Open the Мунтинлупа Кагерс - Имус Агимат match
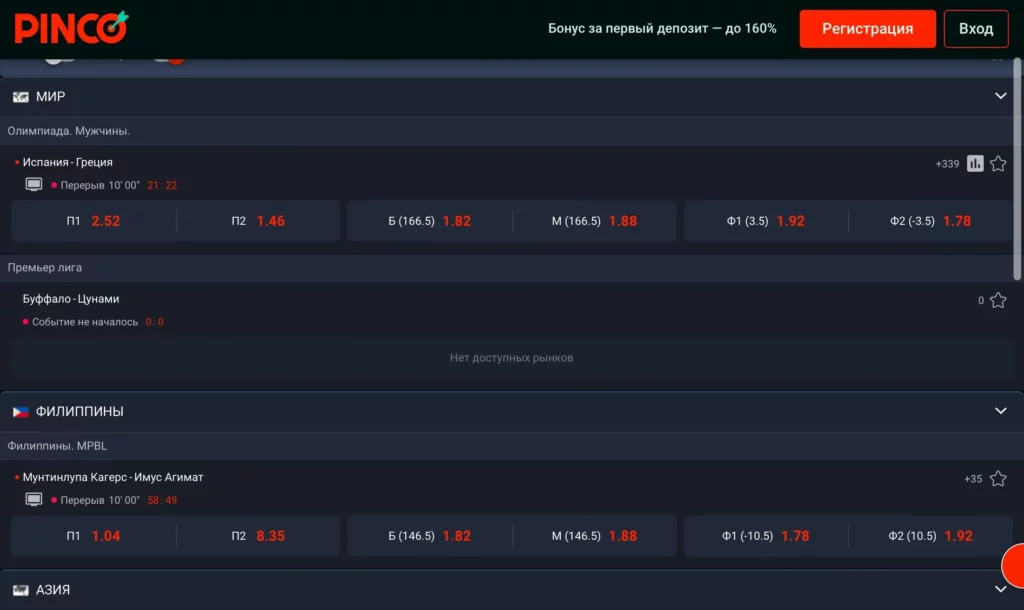The width and height of the screenshot is (1024, 610). pyautogui.click(x=113, y=477)
